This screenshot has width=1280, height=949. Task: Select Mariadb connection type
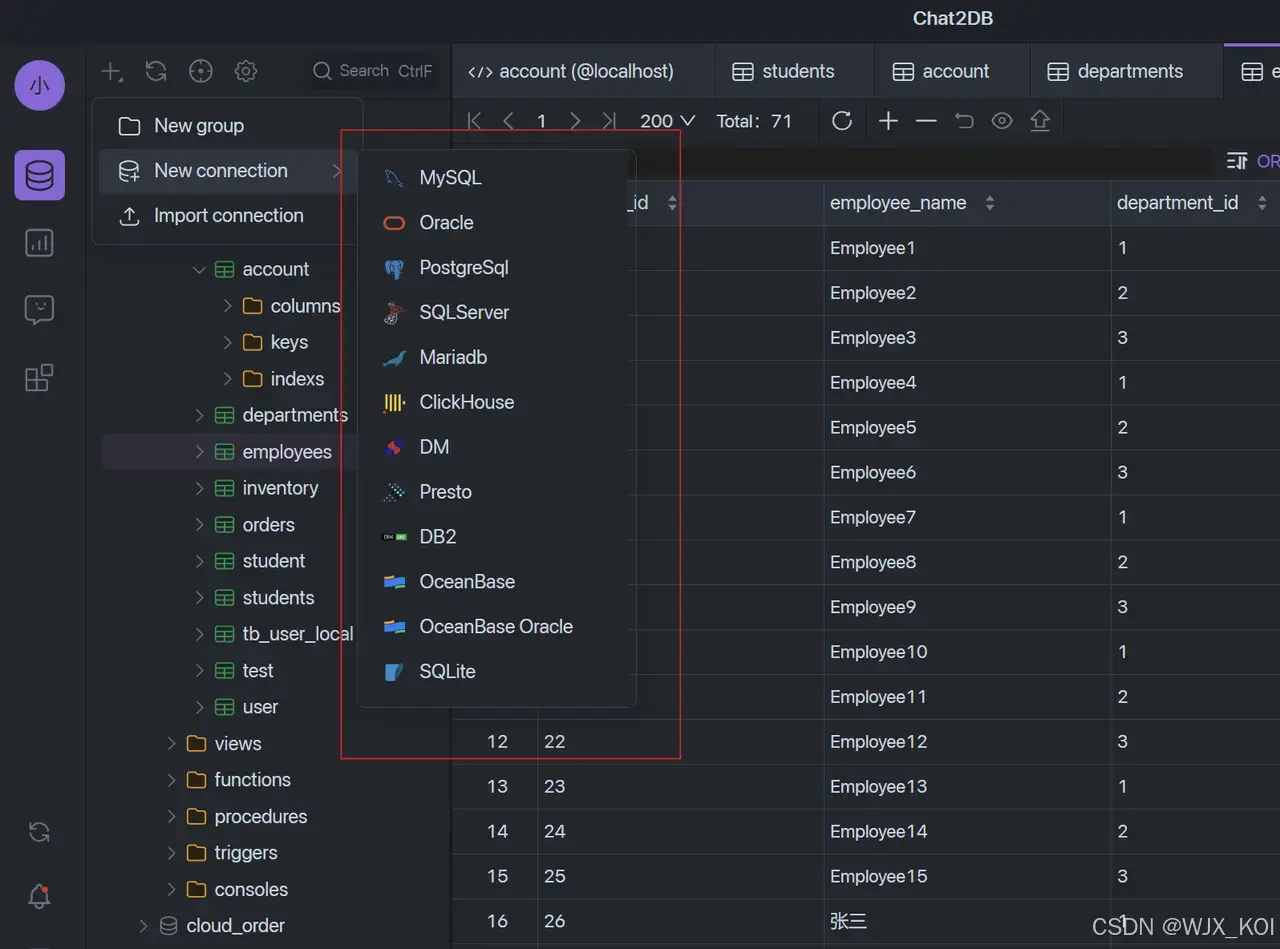(497, 358)
